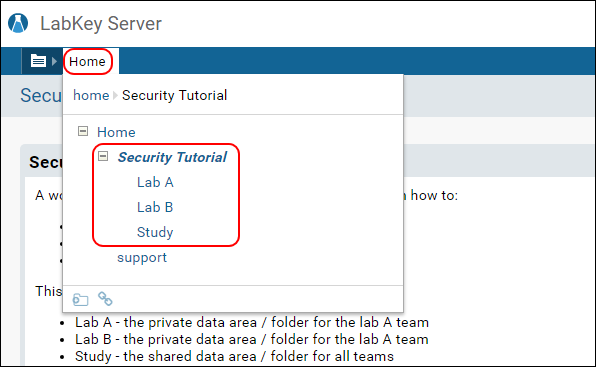Open the support folder

(142, 258)
